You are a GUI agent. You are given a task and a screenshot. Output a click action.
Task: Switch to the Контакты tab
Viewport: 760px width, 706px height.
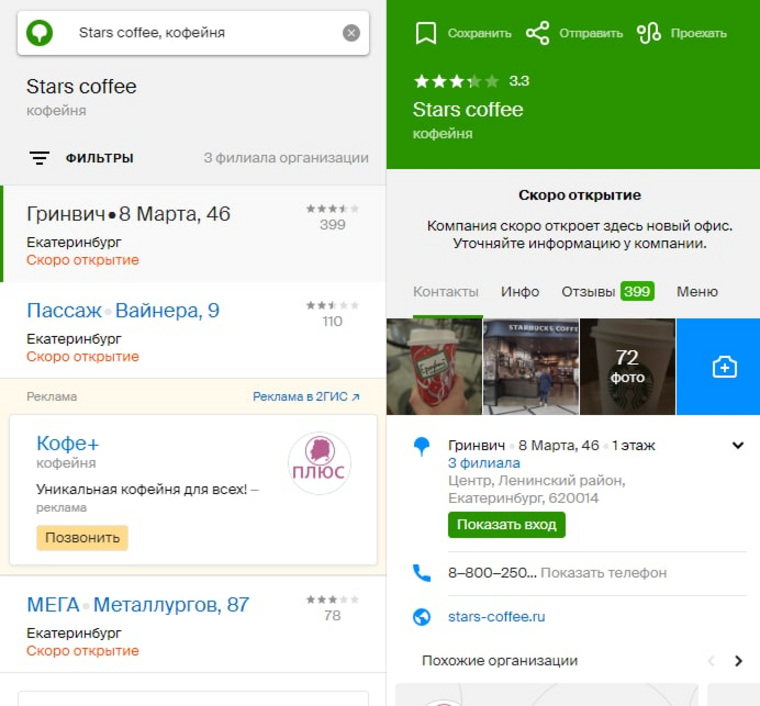[x=445, y=292]
